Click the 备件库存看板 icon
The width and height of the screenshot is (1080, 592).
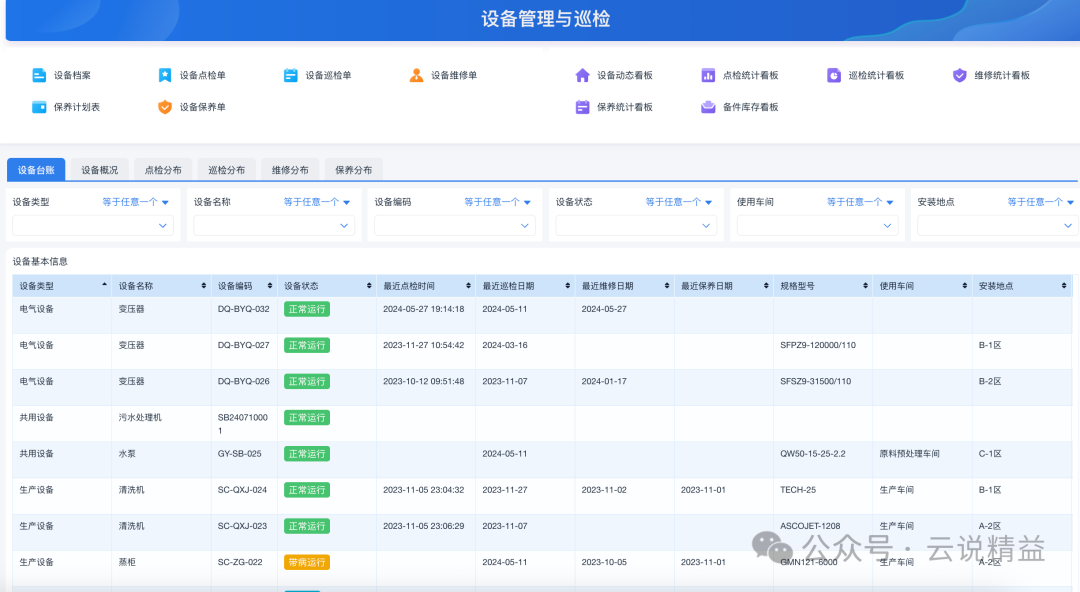[x=708, y=107]
